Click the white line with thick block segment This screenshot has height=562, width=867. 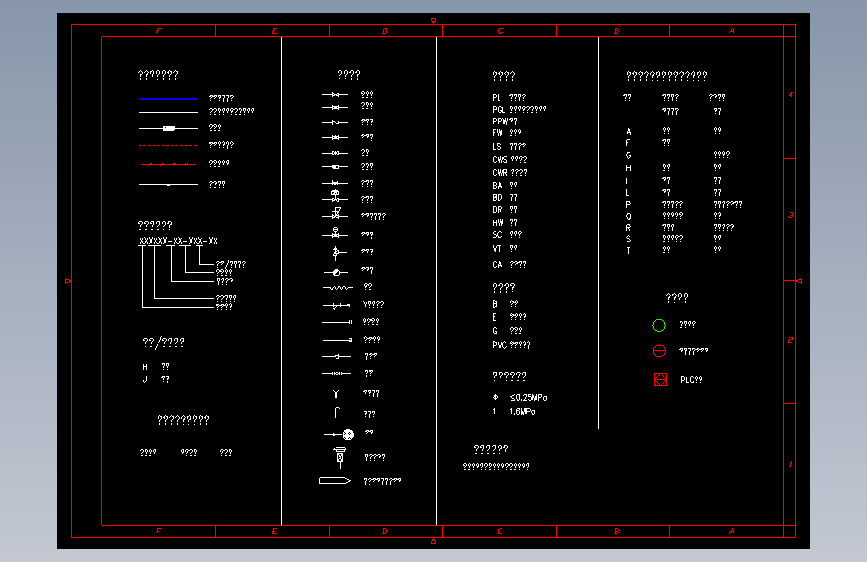coord(168,128)
